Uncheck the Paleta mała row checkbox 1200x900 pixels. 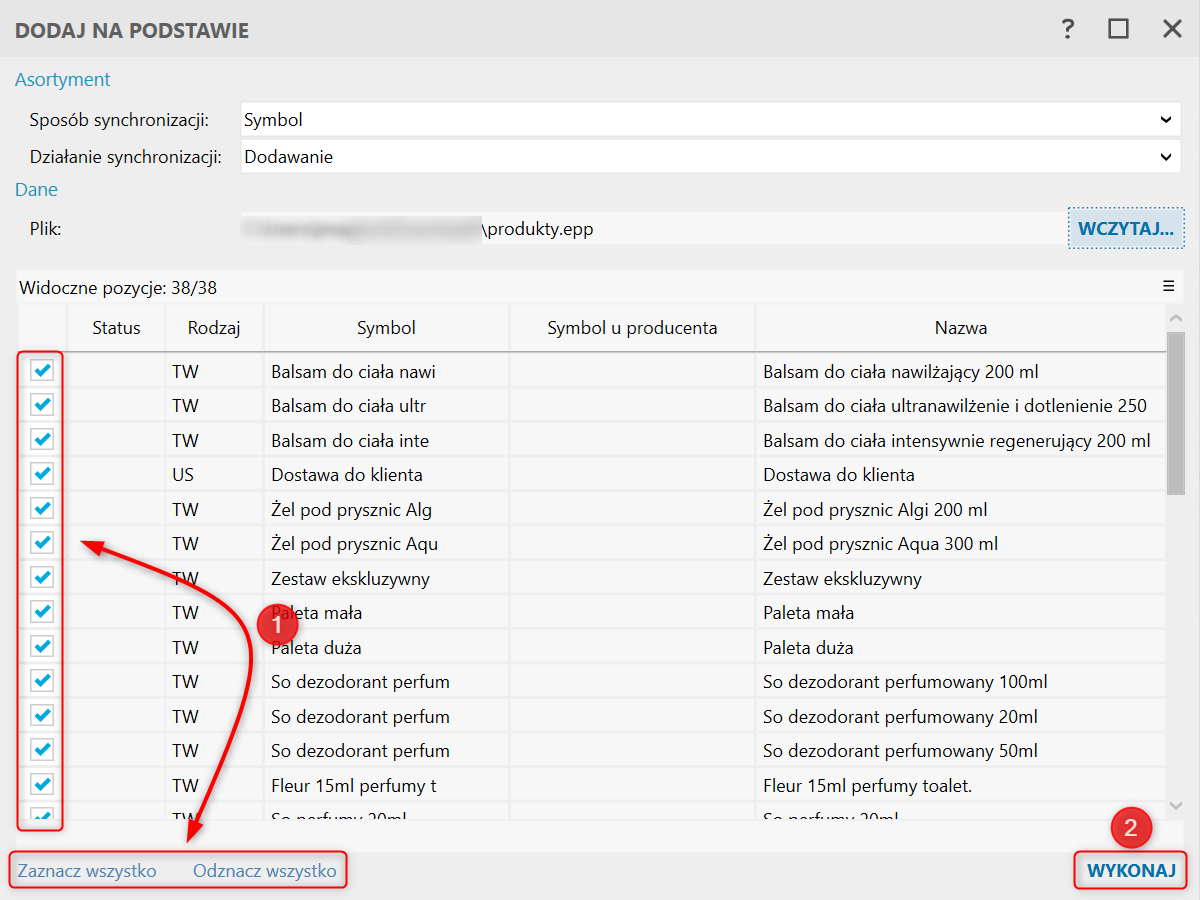point(42,612)
